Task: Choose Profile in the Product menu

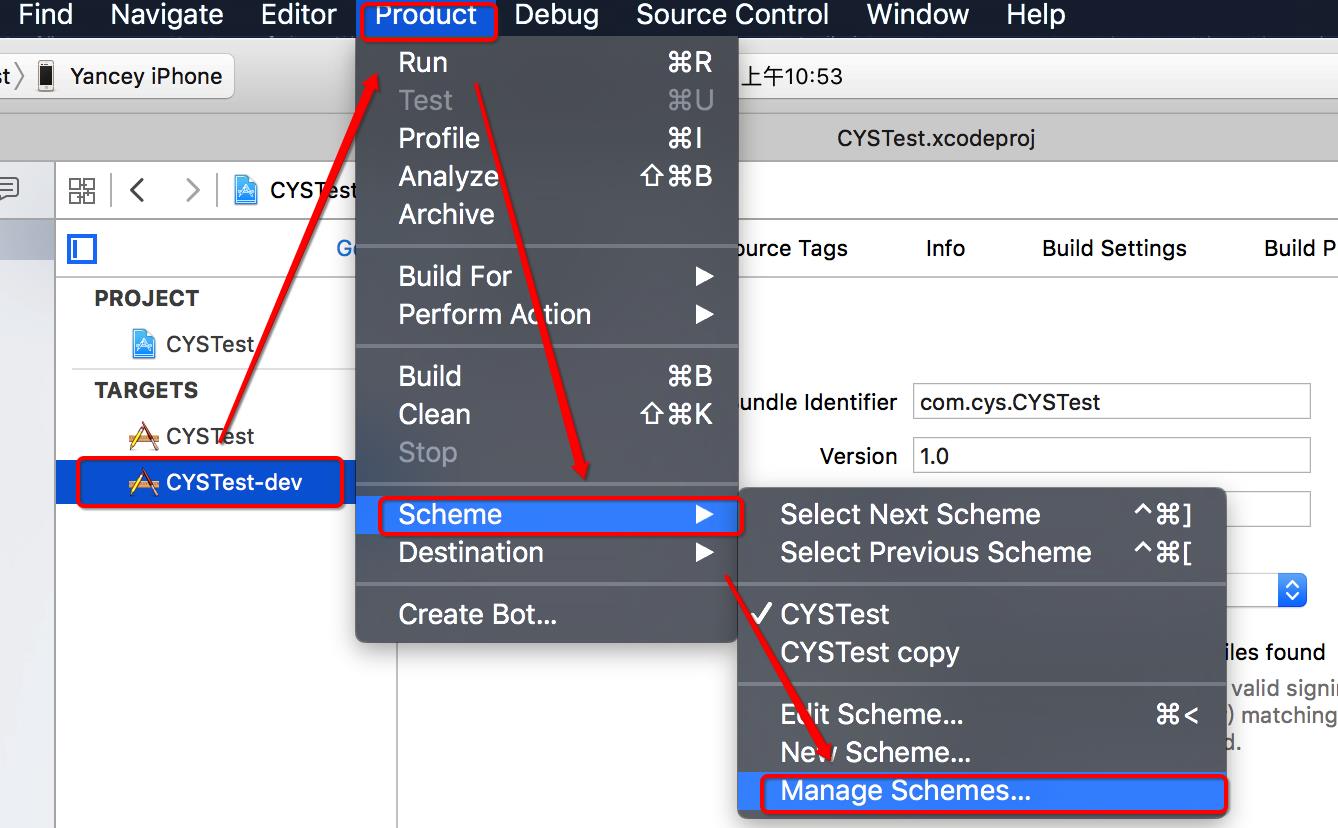Action: [547, 138]
